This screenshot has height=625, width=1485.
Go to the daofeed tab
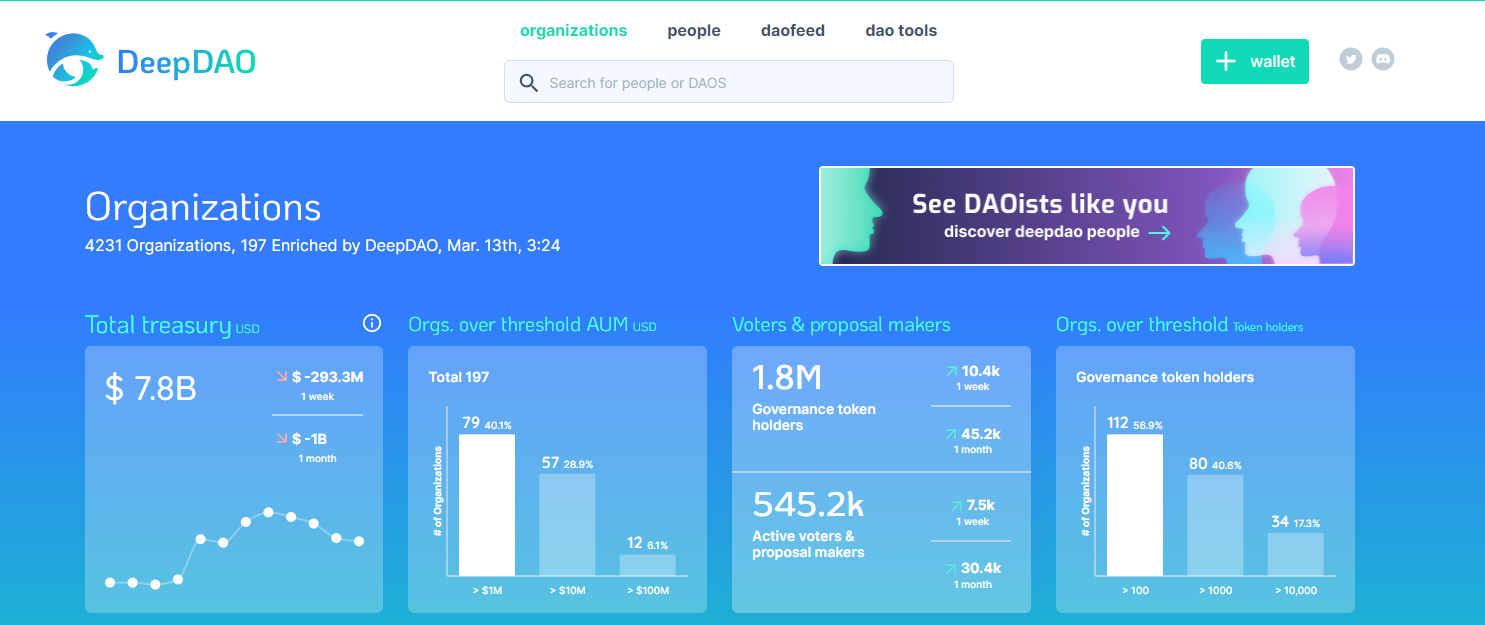click(x=793, y=30)
